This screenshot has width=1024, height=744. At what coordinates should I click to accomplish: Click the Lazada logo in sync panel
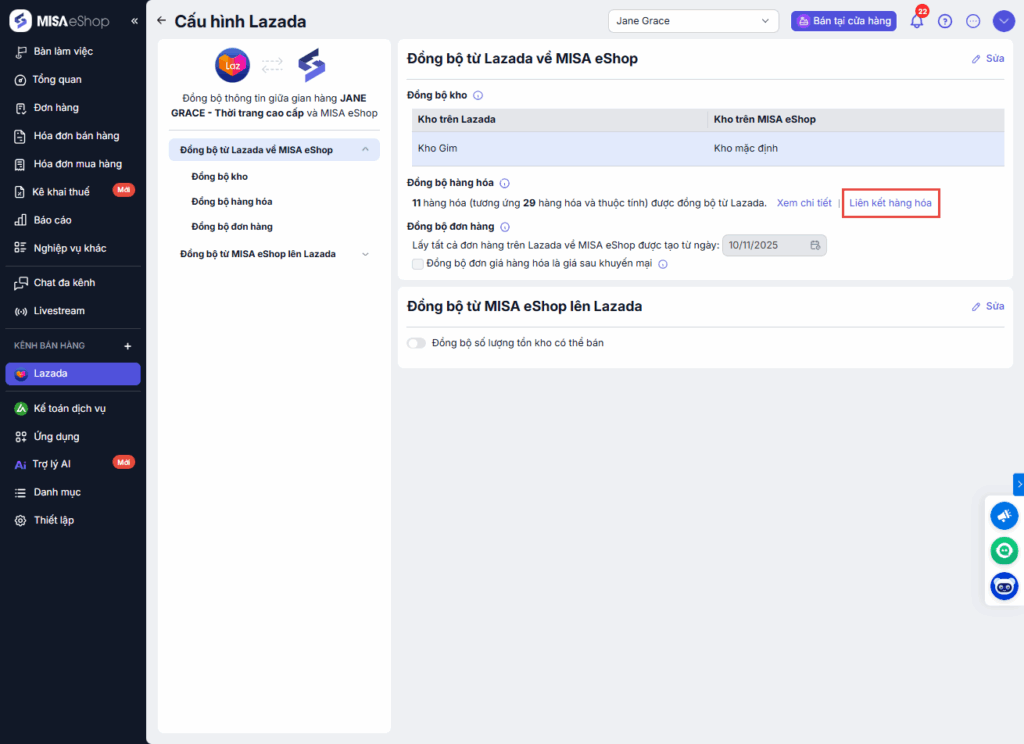(232, 65)
